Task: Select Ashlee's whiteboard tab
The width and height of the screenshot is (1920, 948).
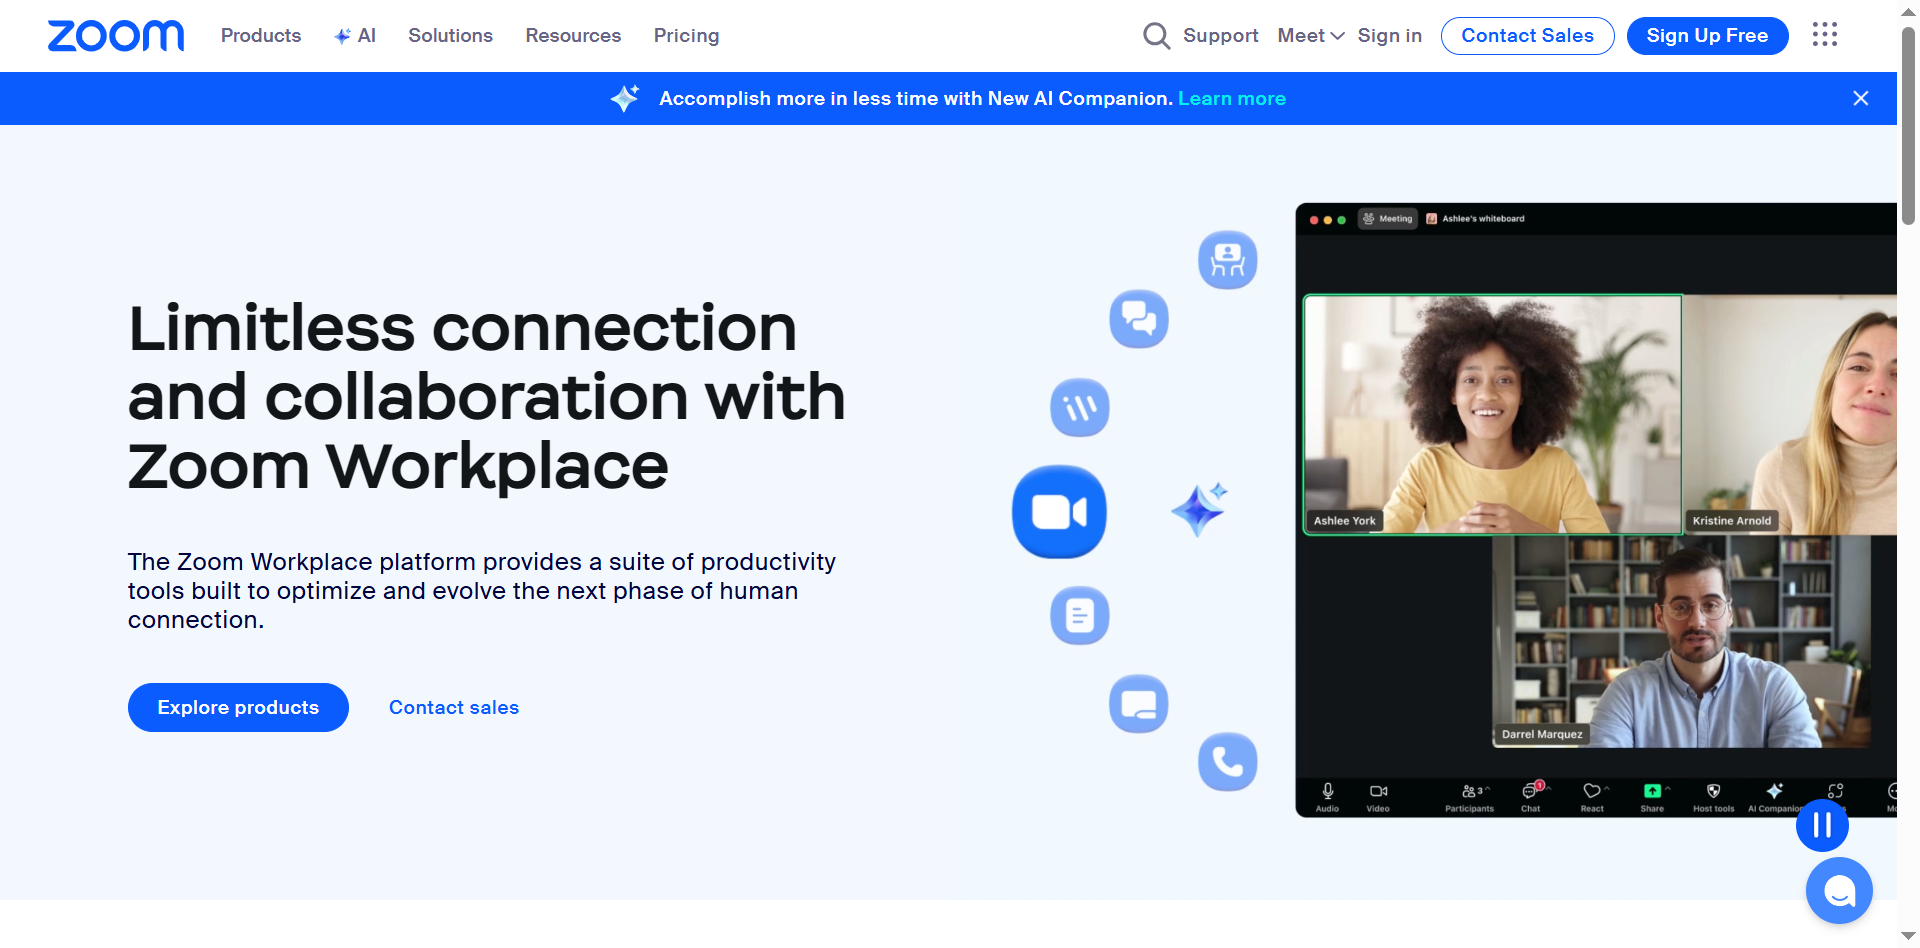Action: click(1476, 219)
